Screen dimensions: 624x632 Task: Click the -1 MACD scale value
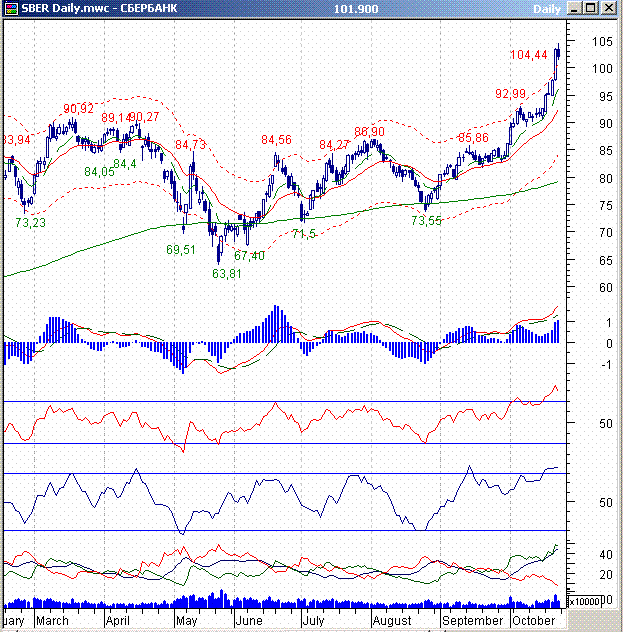pyautogui.click(x=606, y=365)
